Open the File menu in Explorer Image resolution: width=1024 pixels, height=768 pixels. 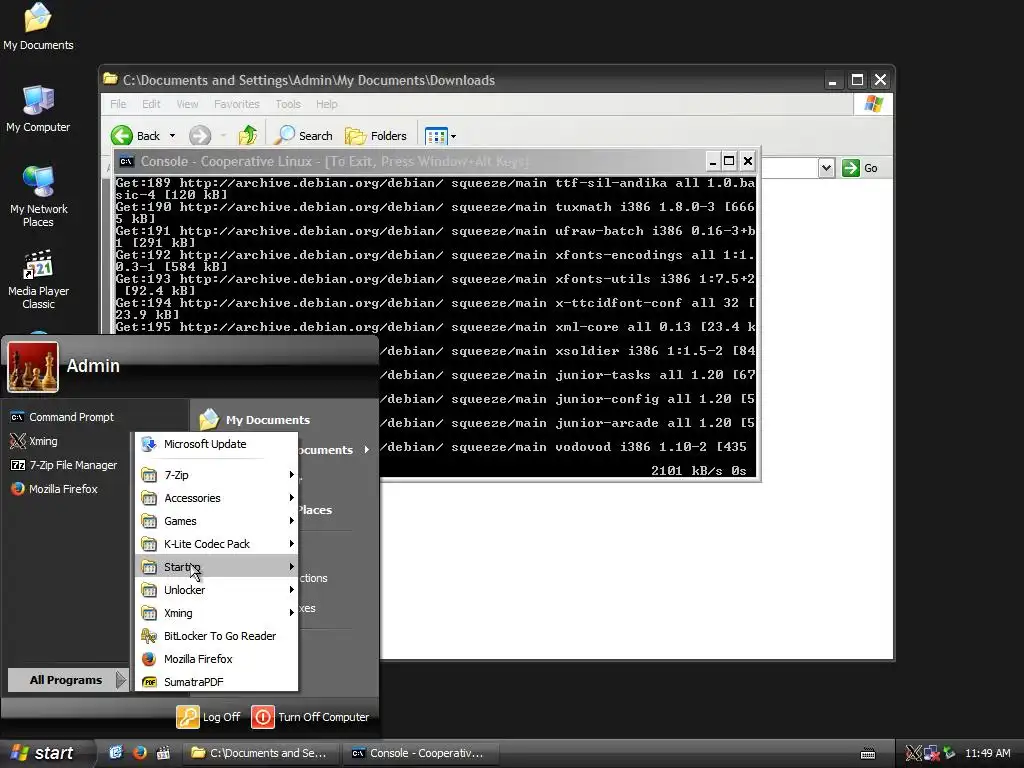tap(118, 104)
